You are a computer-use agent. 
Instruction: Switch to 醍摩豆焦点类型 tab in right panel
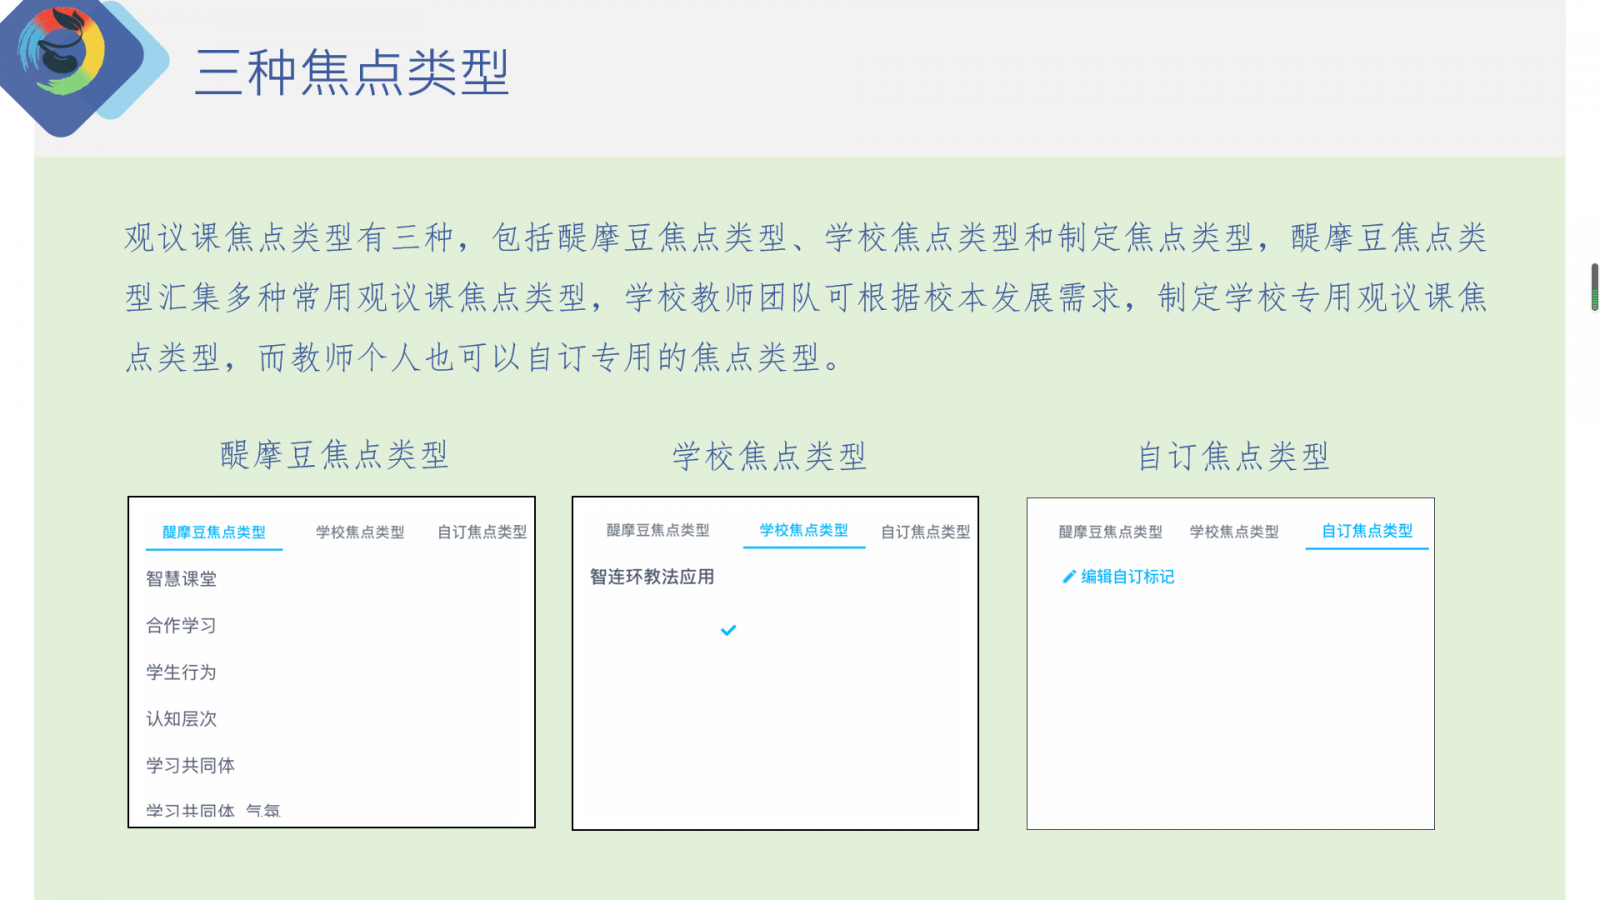pyautogui.click(x=1110, y=532)
